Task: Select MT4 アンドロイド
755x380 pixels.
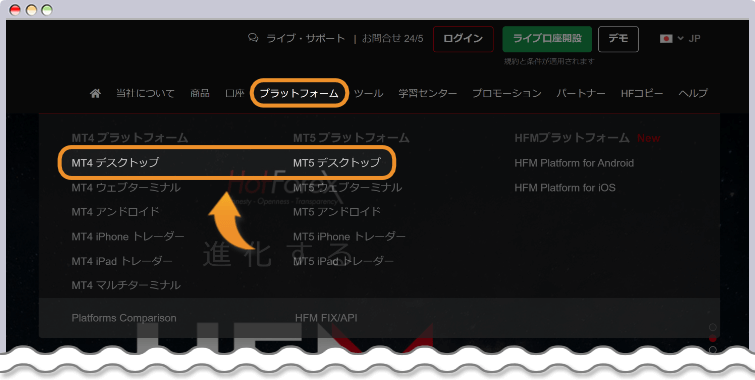Action: coord(115,212)
